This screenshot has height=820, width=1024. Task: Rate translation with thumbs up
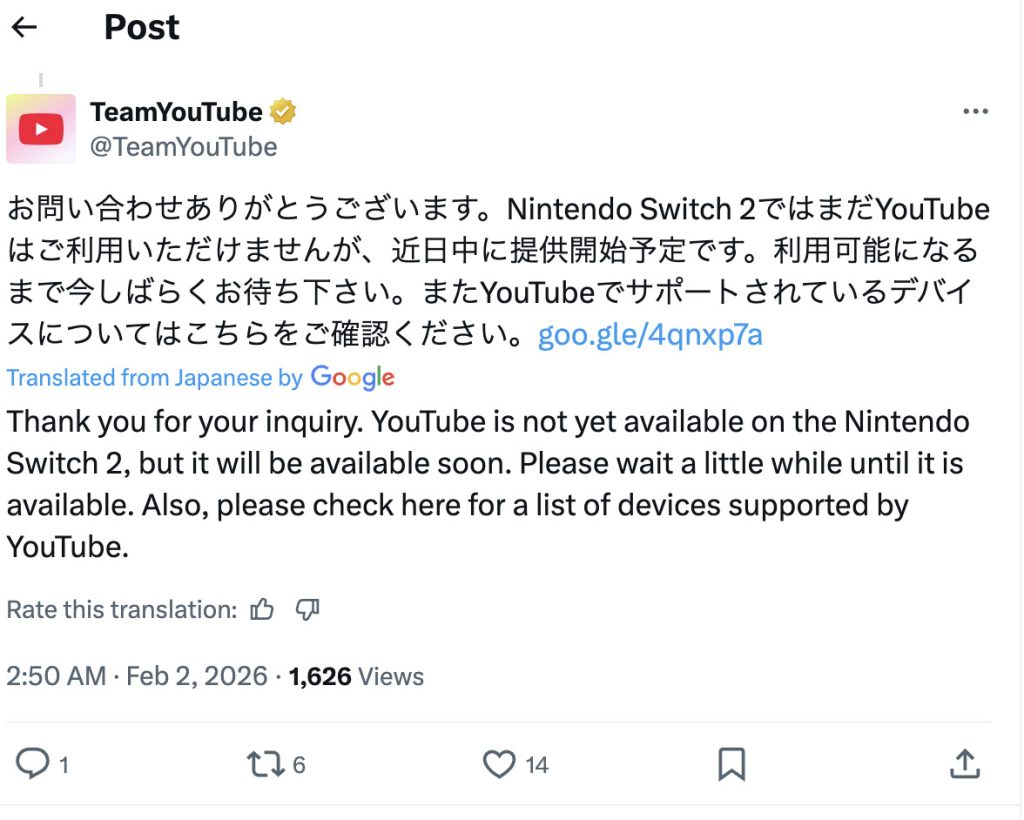[x=262, y=609]
